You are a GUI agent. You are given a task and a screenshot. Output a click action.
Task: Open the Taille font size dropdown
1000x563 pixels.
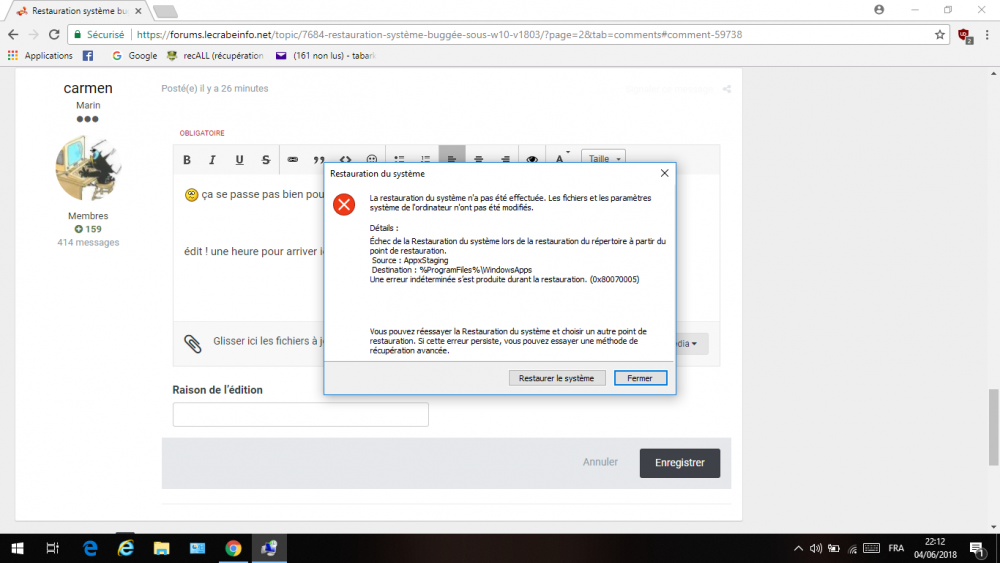coord(603,158)
